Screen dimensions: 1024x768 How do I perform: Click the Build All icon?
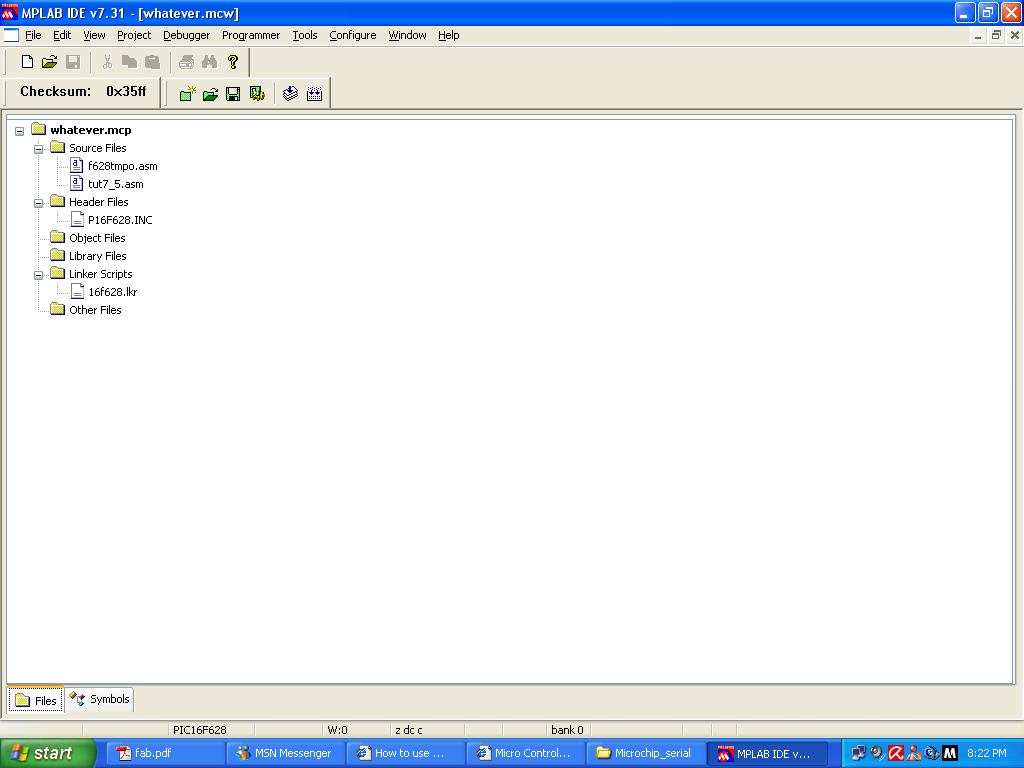click(314, 94)
